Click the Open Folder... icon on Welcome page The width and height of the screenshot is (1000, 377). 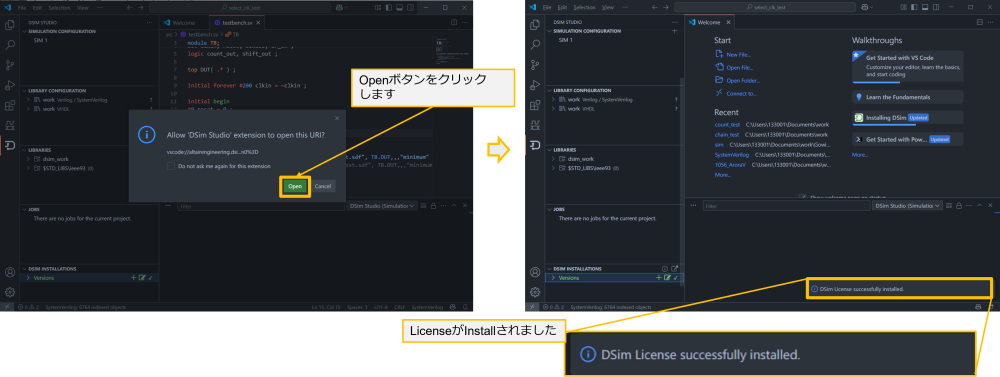pyautogui.click(x=719, y=80)
